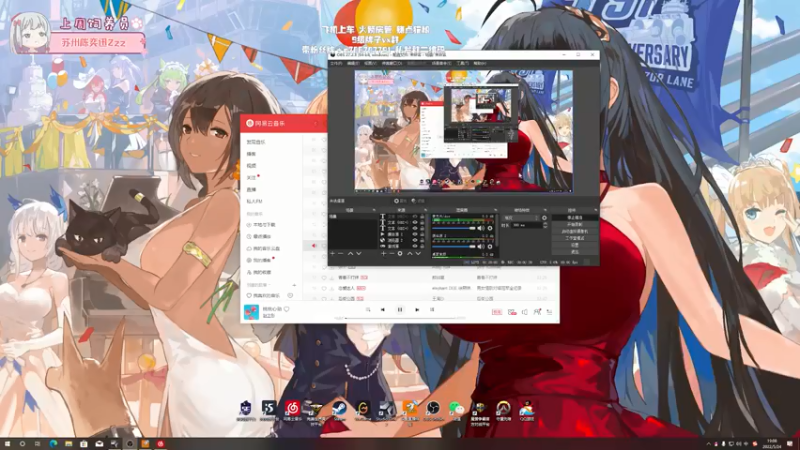Open the 文件 menu in OBS

pyautogui.click(x=336, y=63)
